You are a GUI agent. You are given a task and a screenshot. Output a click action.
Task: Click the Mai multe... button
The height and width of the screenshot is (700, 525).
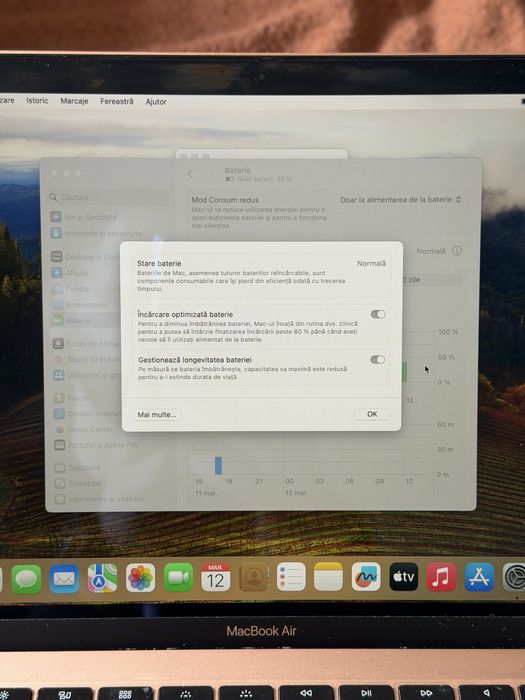click(157, 414)
